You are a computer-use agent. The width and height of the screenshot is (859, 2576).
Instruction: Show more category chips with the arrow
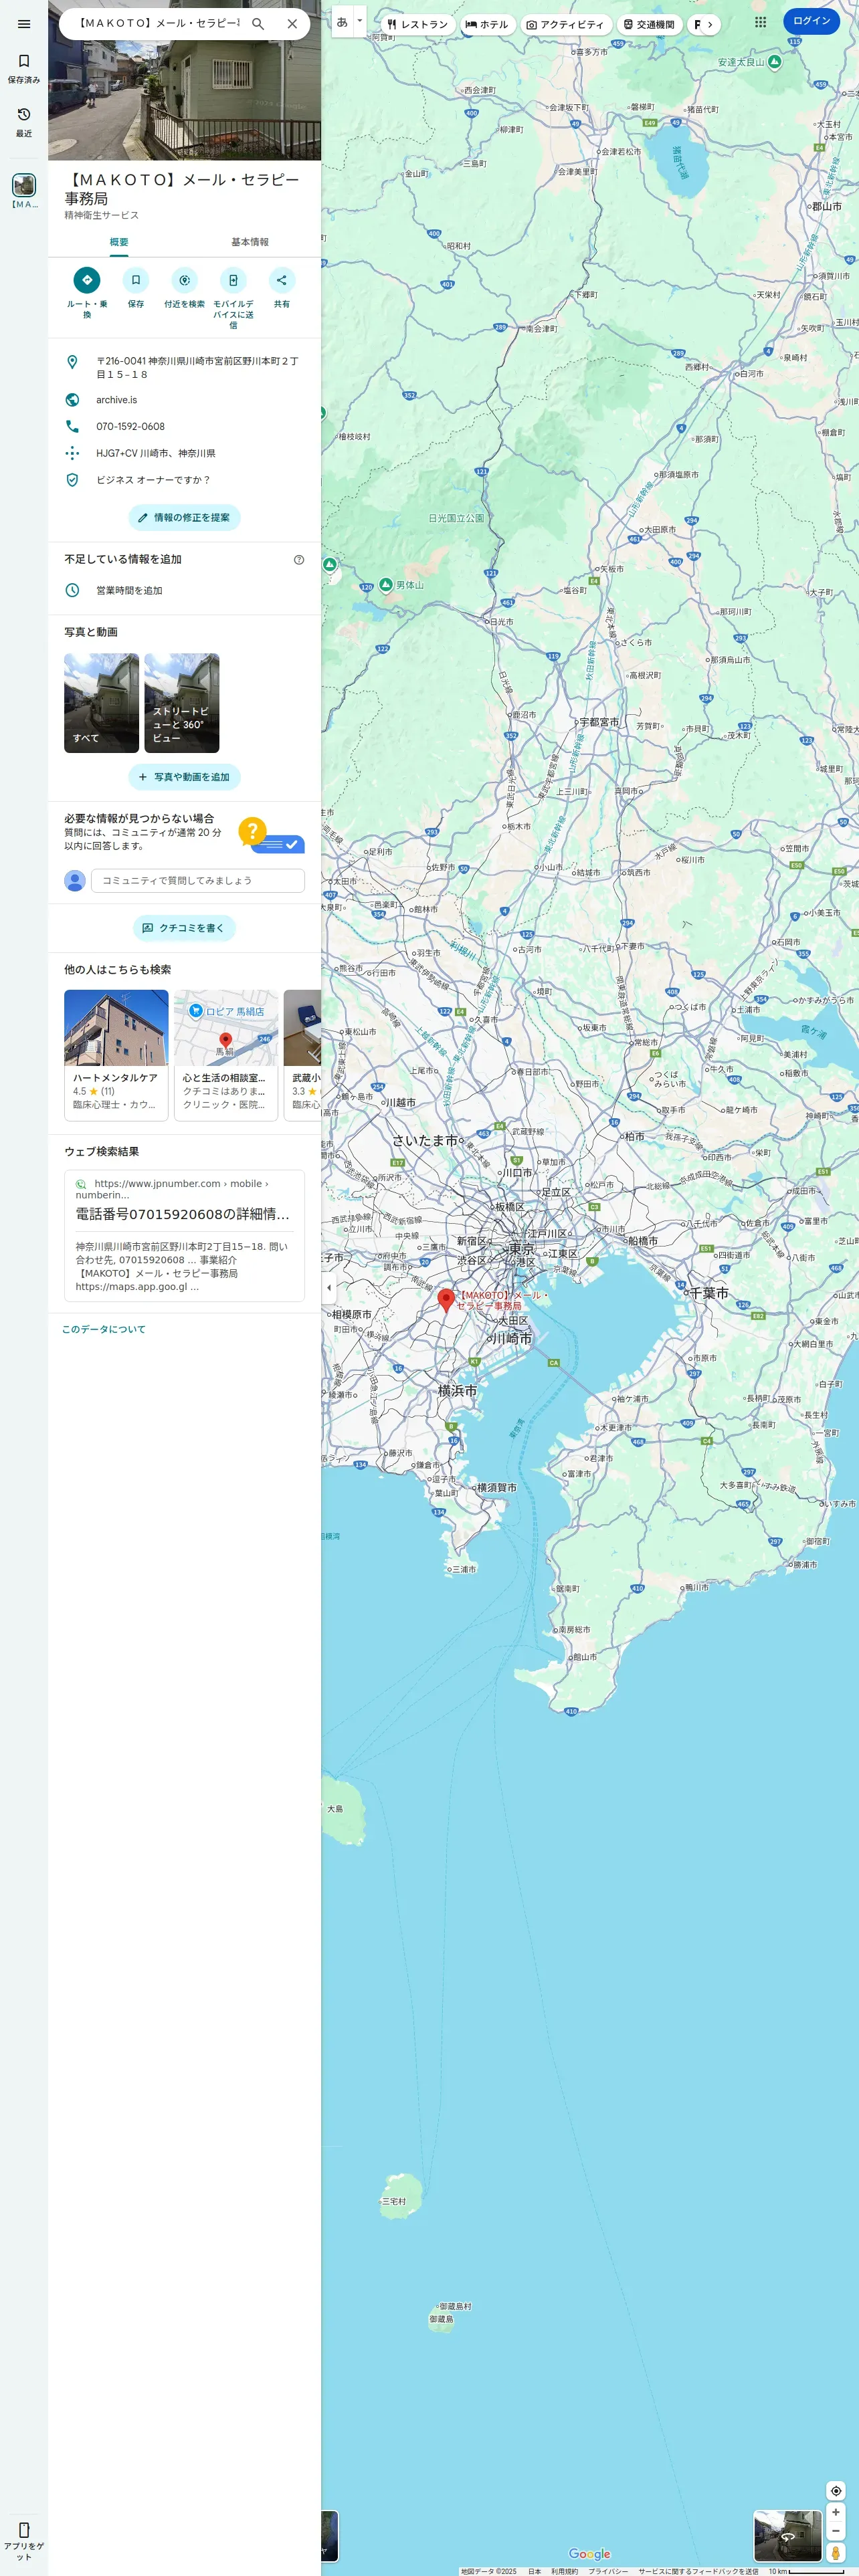pos(709,24)
